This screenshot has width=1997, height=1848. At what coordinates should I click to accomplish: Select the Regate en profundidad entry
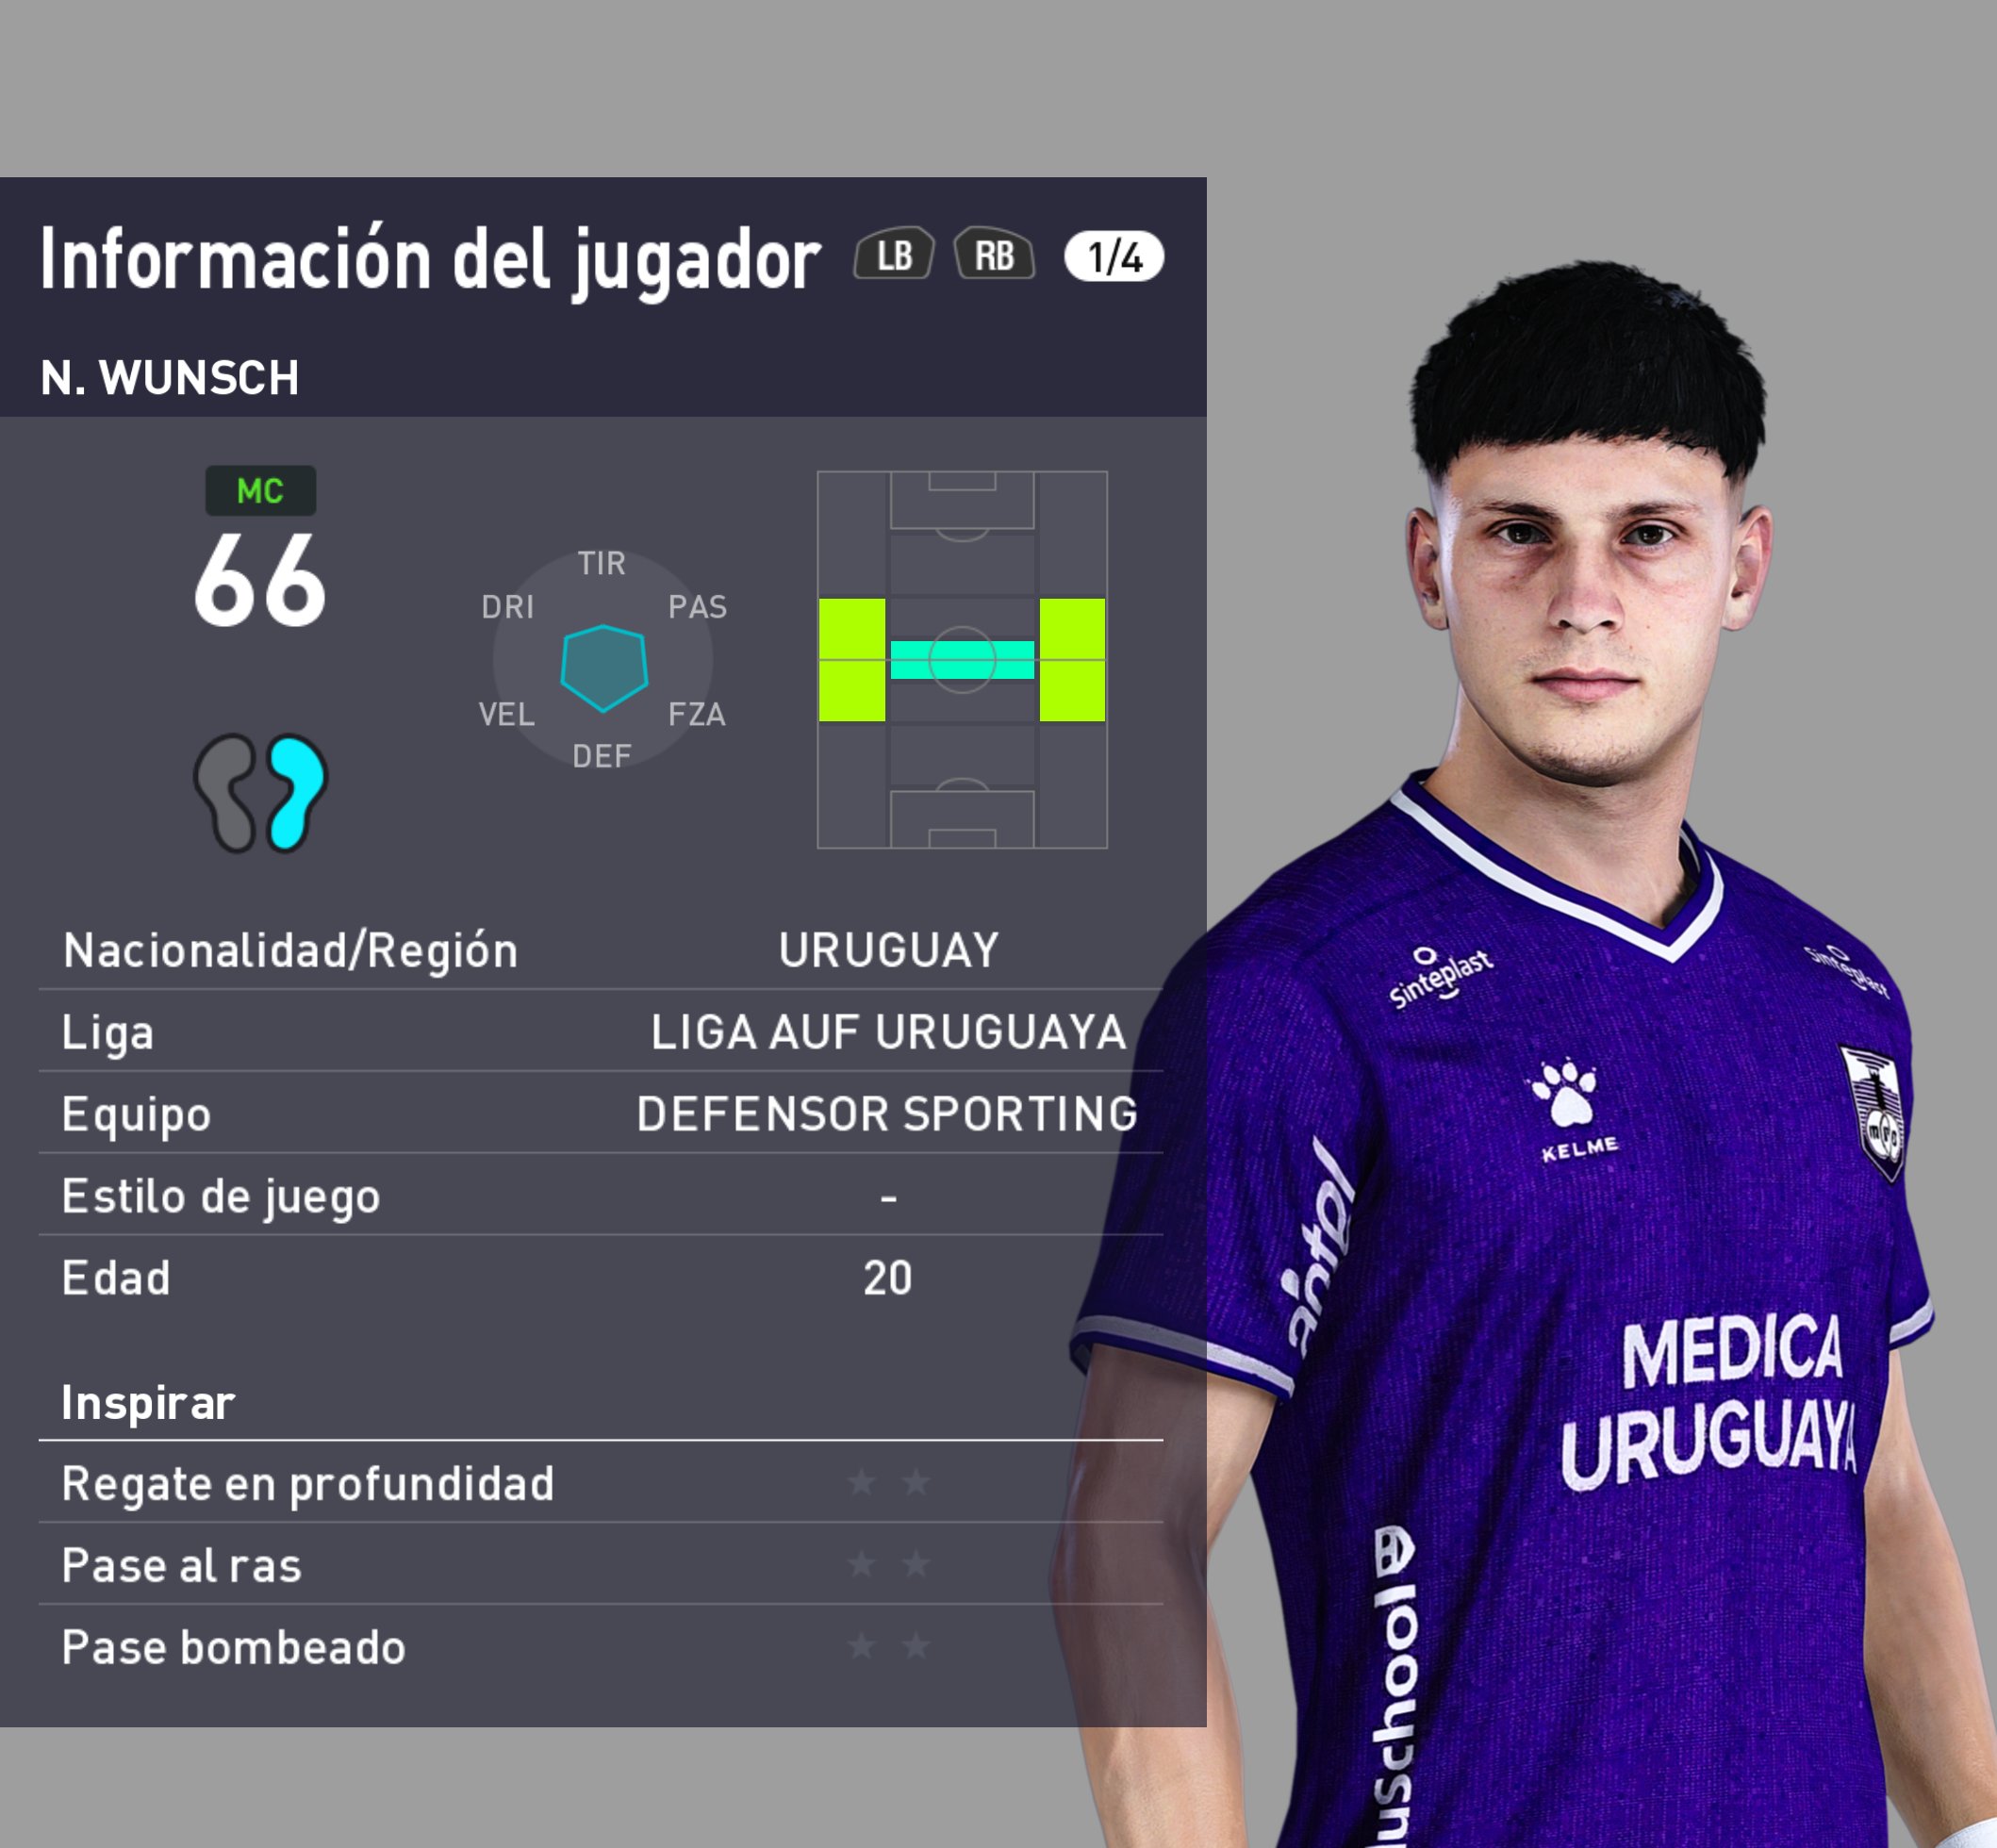pos(600,1483)
